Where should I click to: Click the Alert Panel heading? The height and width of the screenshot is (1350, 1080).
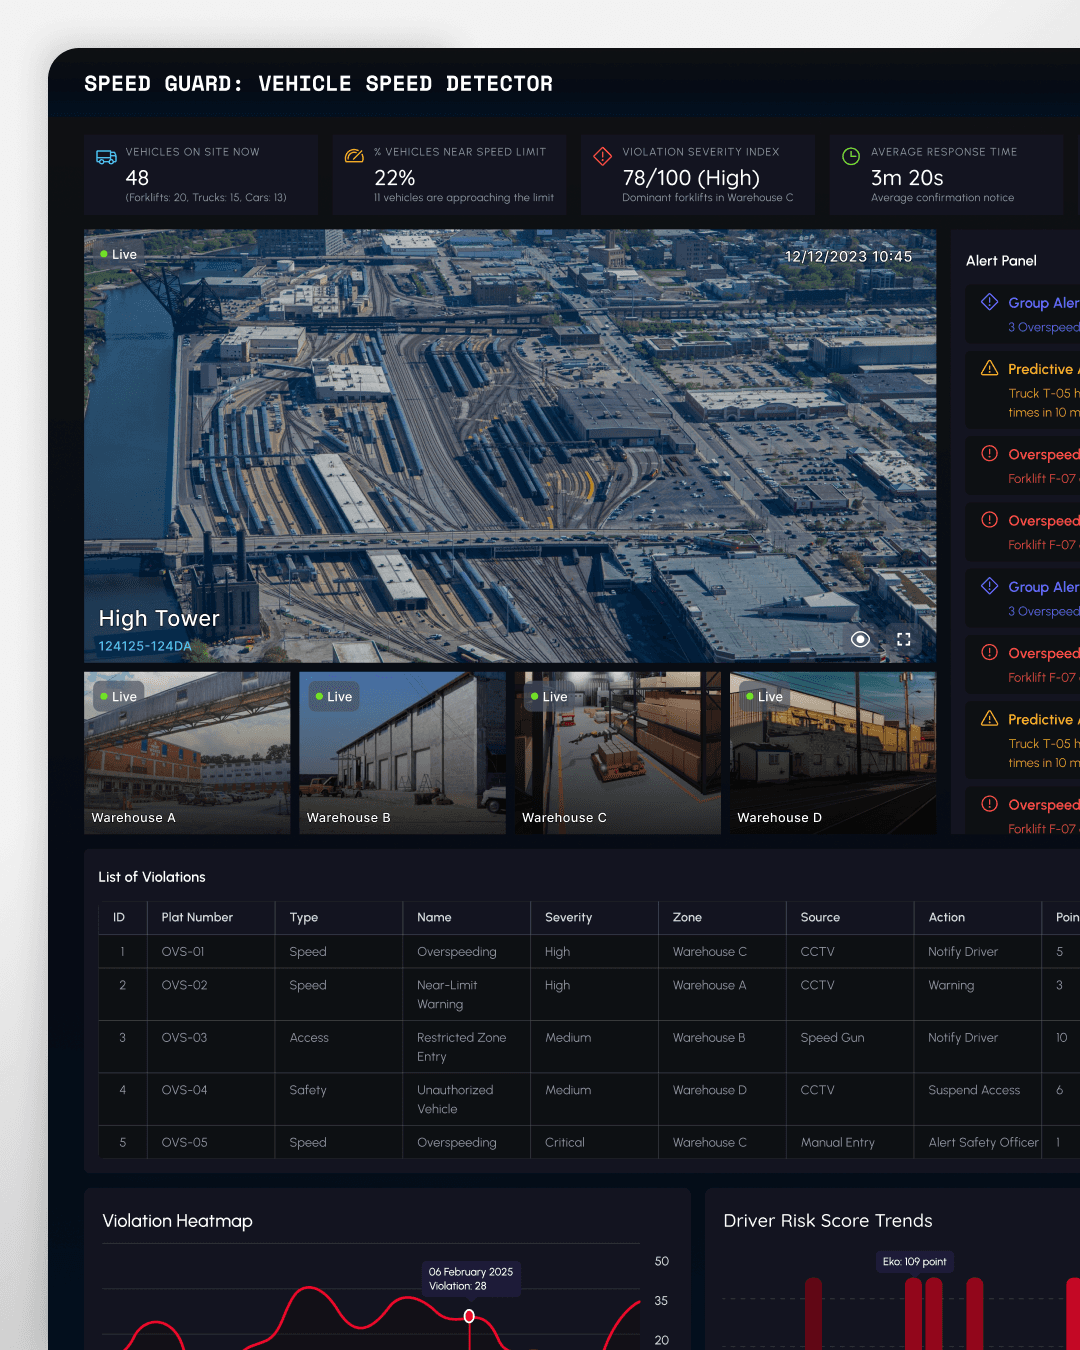click(x=1001, y=260)
